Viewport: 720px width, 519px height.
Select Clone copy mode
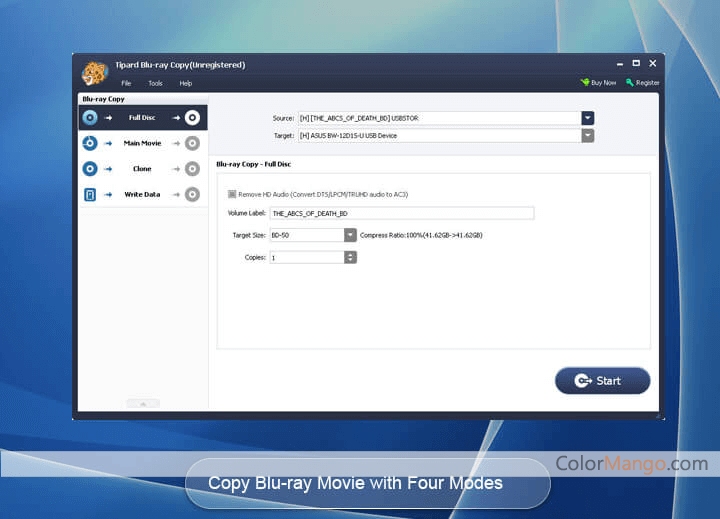tap(143, 169)
